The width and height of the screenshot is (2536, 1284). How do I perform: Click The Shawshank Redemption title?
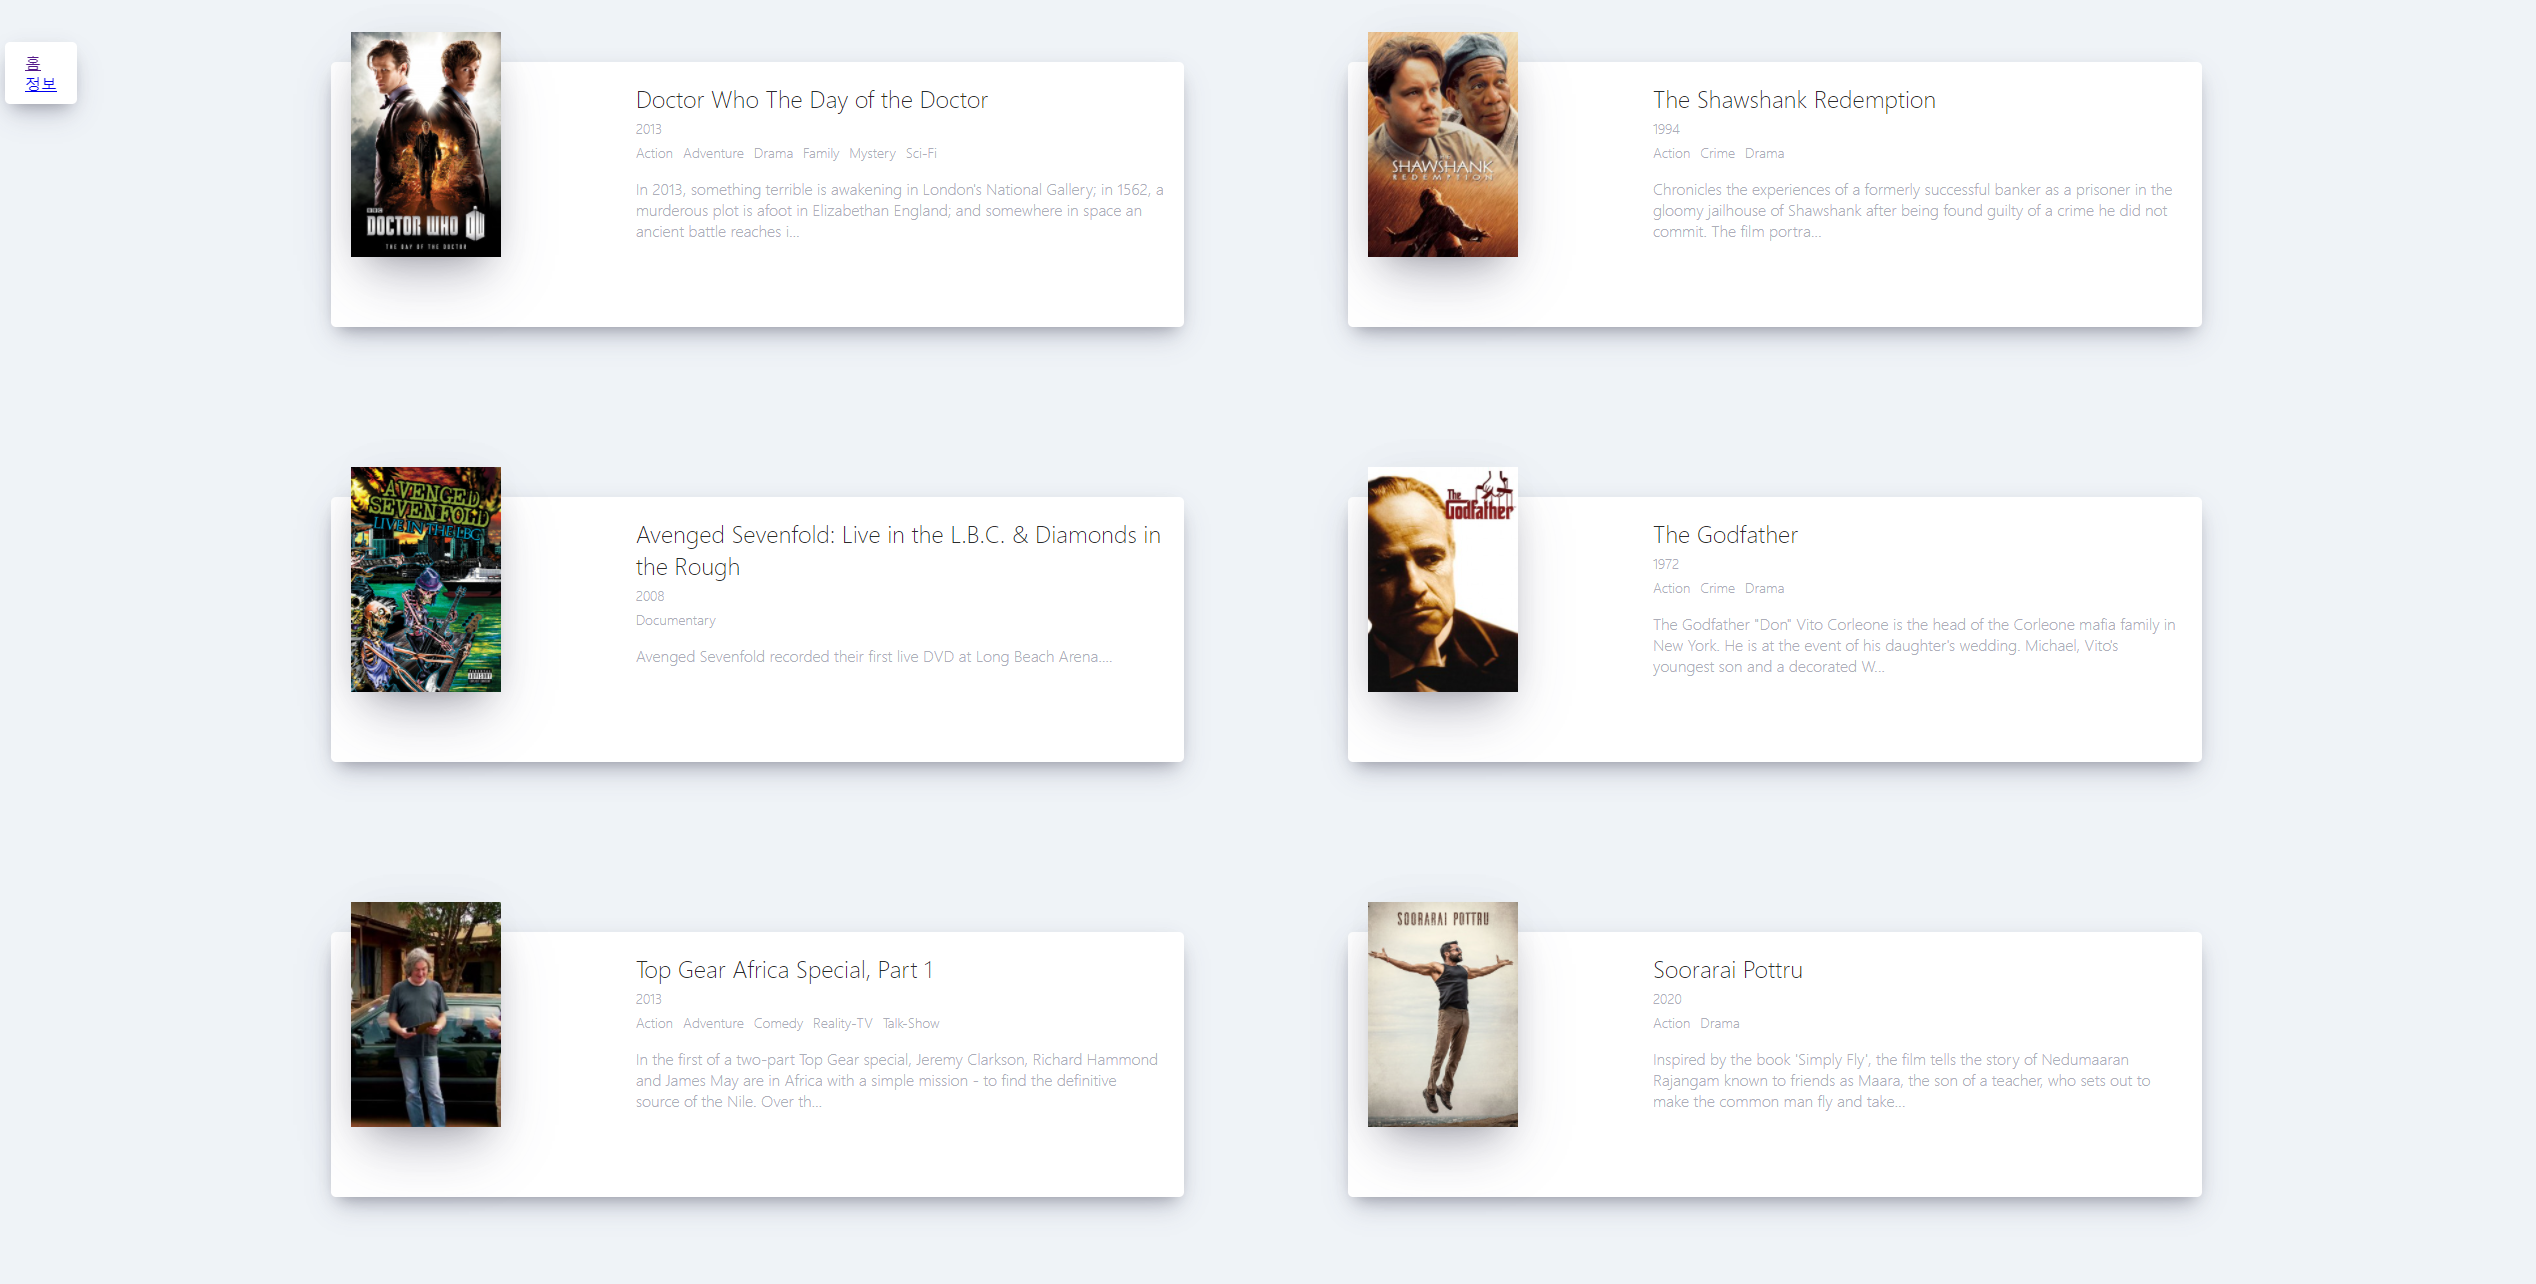coord(1793,100)
